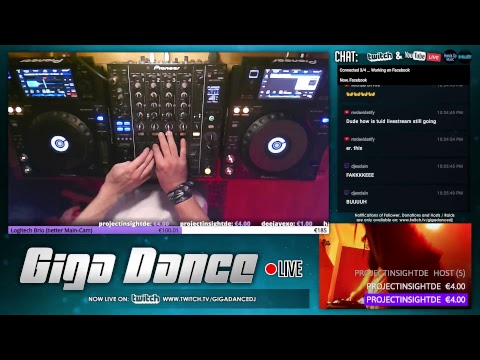The image size is (480, 360).
Task: Click the blue lit buttons on the mixer
Action: tap(123, 126)
